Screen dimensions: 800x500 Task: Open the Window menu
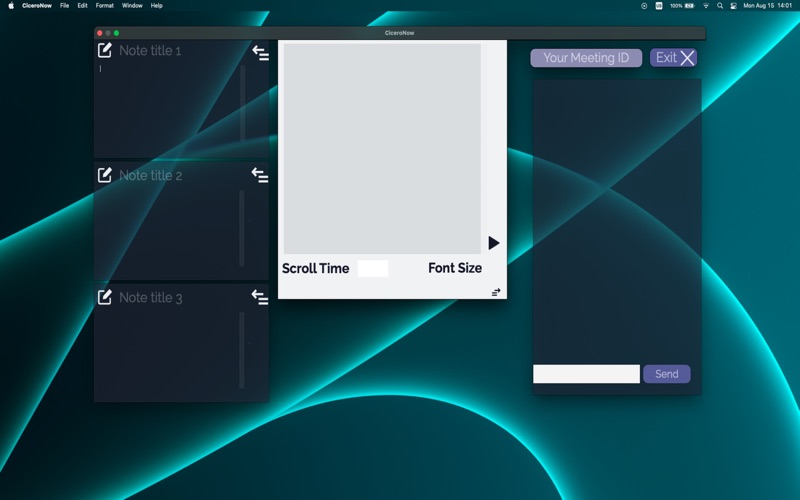(132, 6)
